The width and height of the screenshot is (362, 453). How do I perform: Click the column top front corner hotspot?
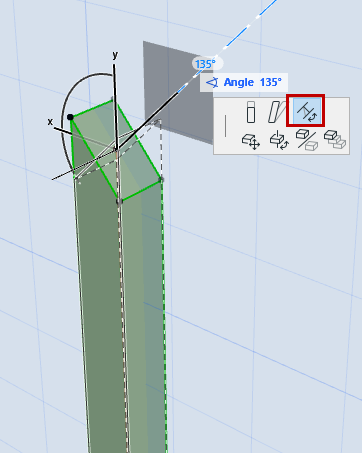[119, 201]
